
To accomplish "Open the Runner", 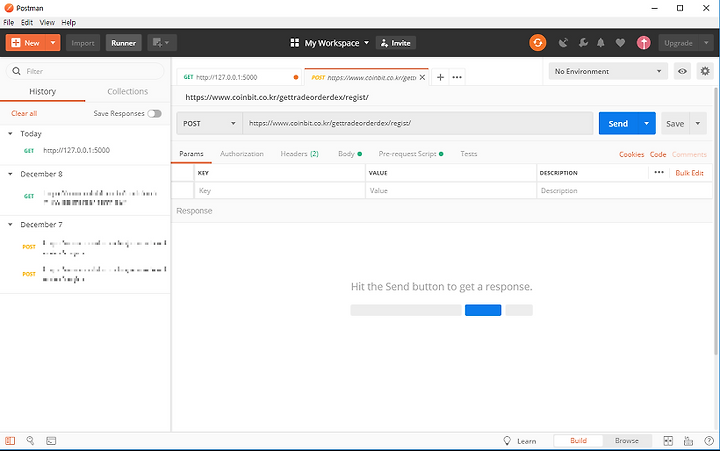I will (x=124, y=43).
